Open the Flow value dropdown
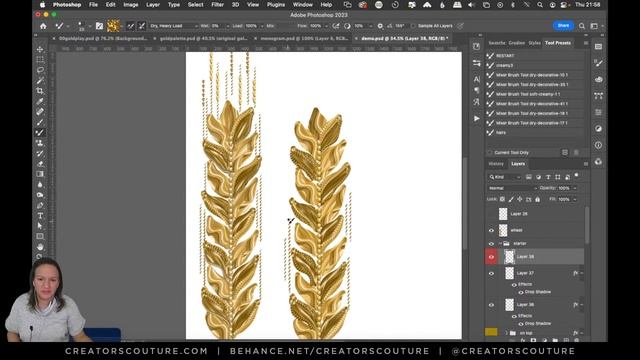The height and width of the screenshot is (360, 640). [326, 26]
